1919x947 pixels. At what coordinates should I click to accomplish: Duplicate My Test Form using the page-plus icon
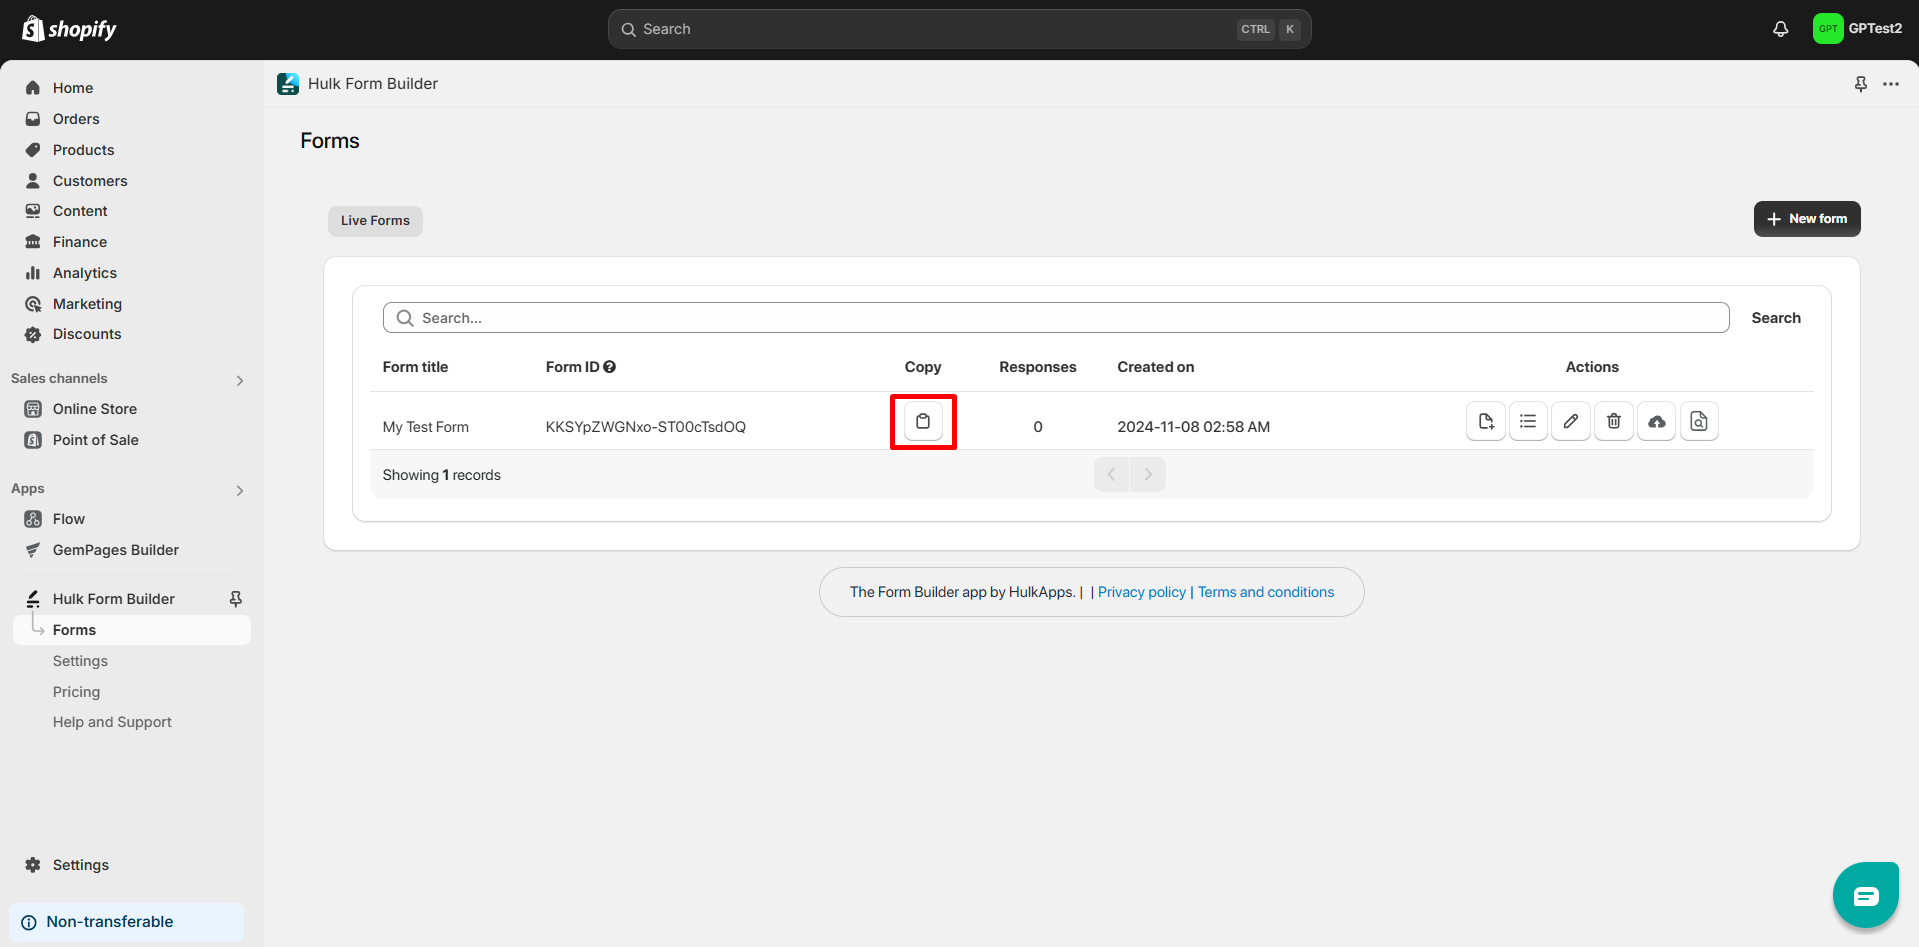coord(1485,422)
